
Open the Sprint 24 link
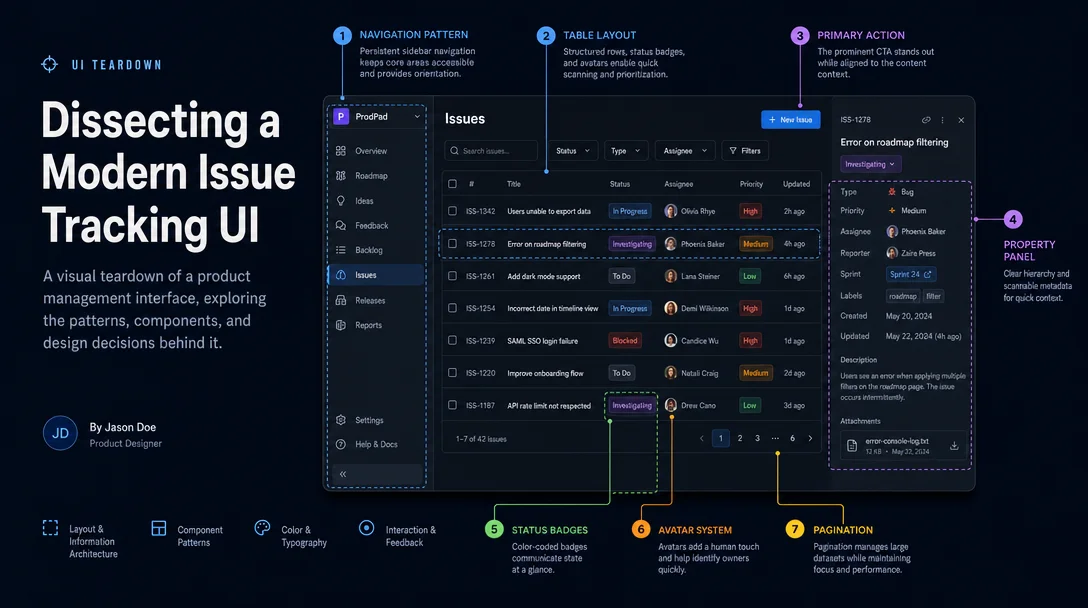coord(910,274)
